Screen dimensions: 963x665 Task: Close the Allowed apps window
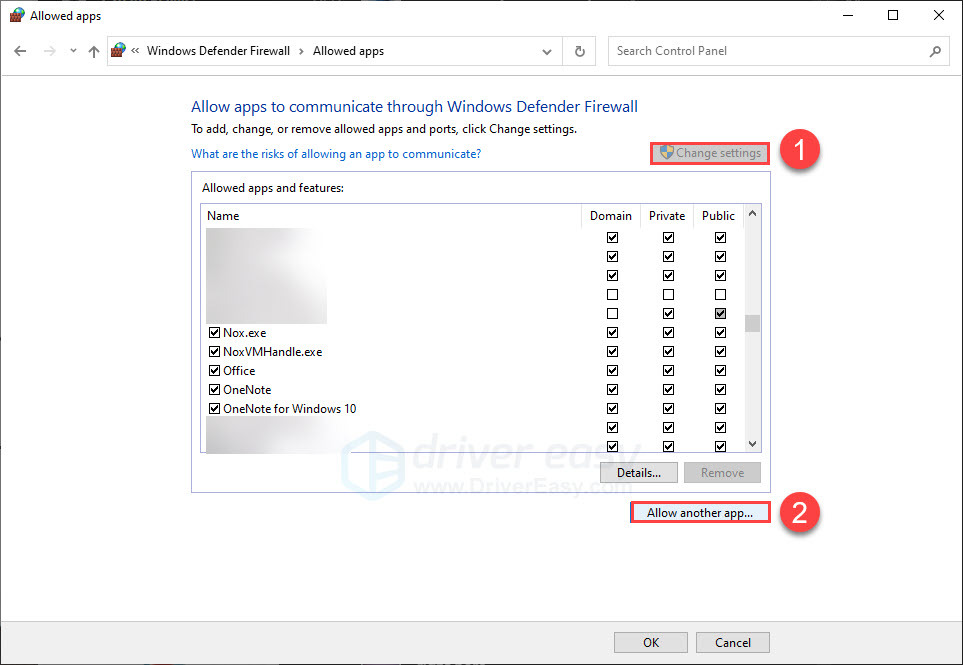(938, 15)
